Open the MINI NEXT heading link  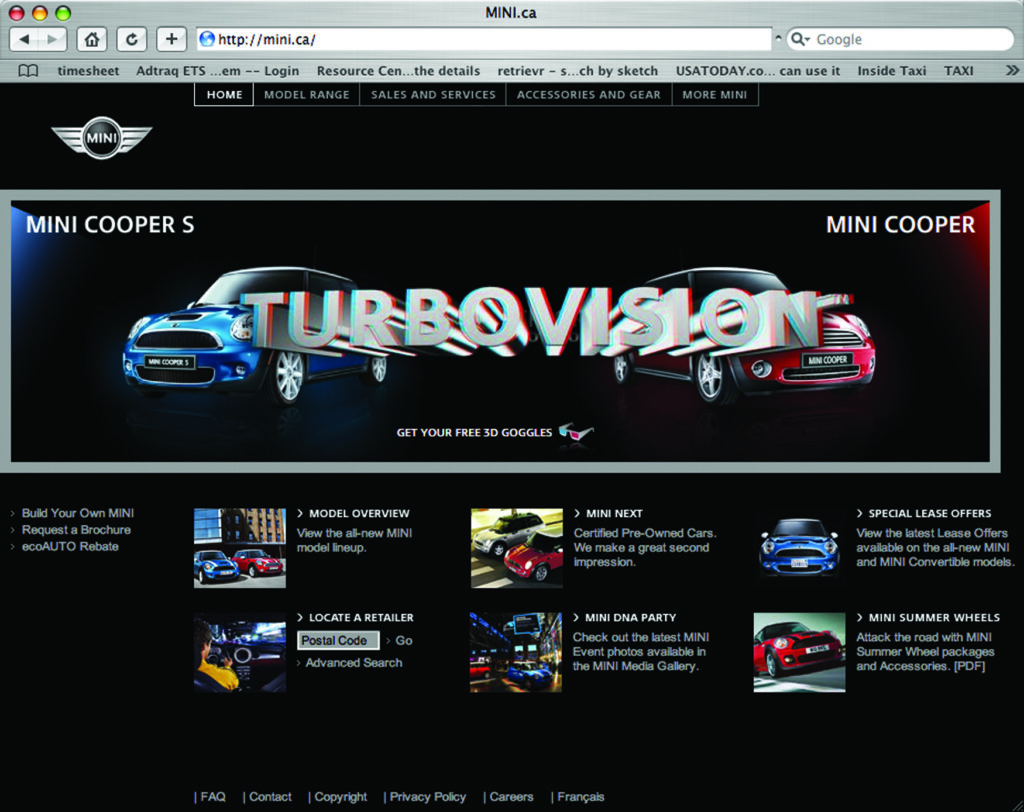[x=614, y=513]
